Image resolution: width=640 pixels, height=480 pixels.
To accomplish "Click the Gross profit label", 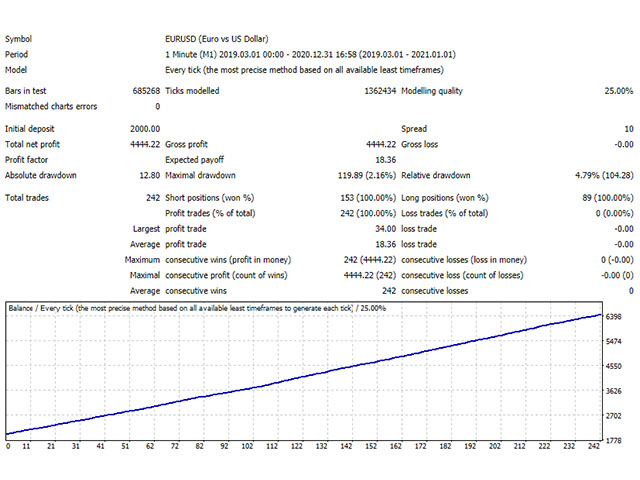I will tap(187, 144).
